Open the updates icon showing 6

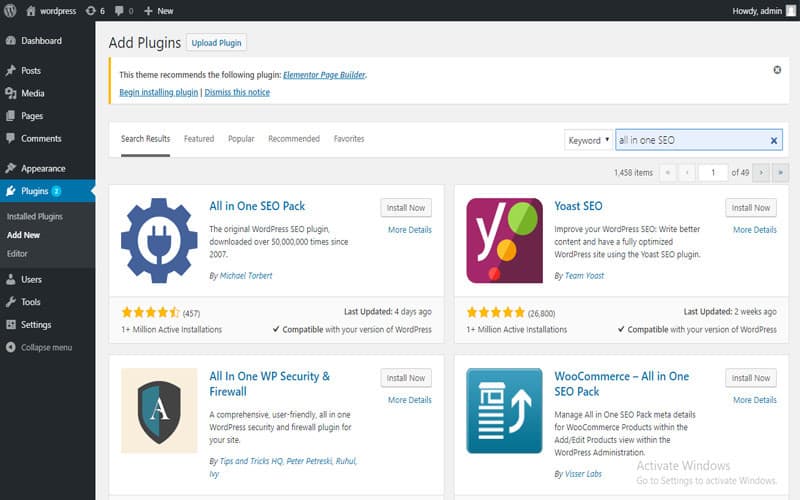pos(95,11)
